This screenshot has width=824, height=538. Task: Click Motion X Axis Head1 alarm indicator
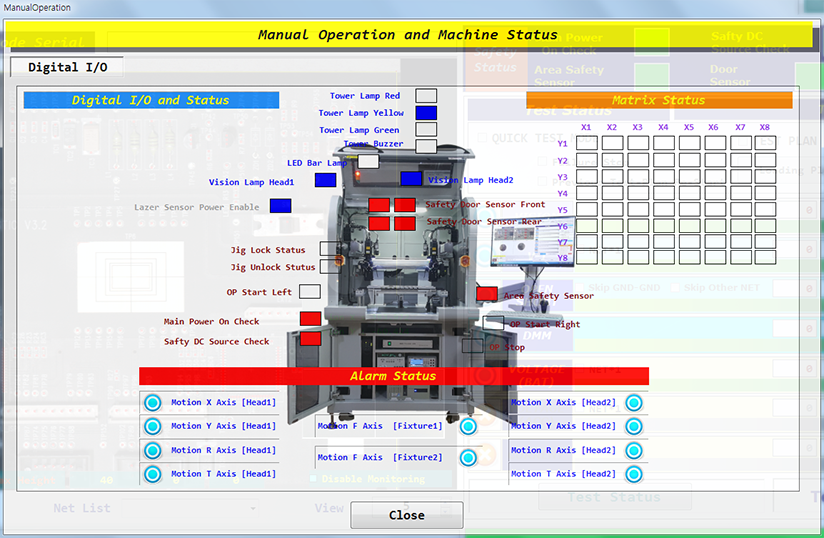tap(152, 403)
